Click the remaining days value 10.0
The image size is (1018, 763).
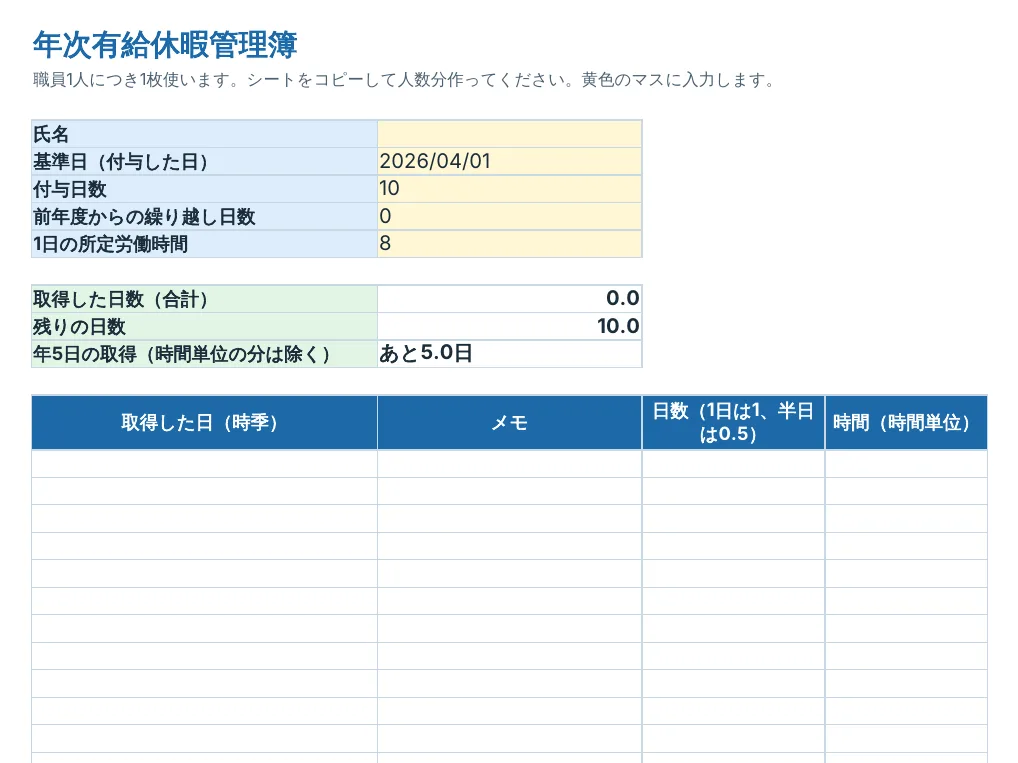click(510, 326)
